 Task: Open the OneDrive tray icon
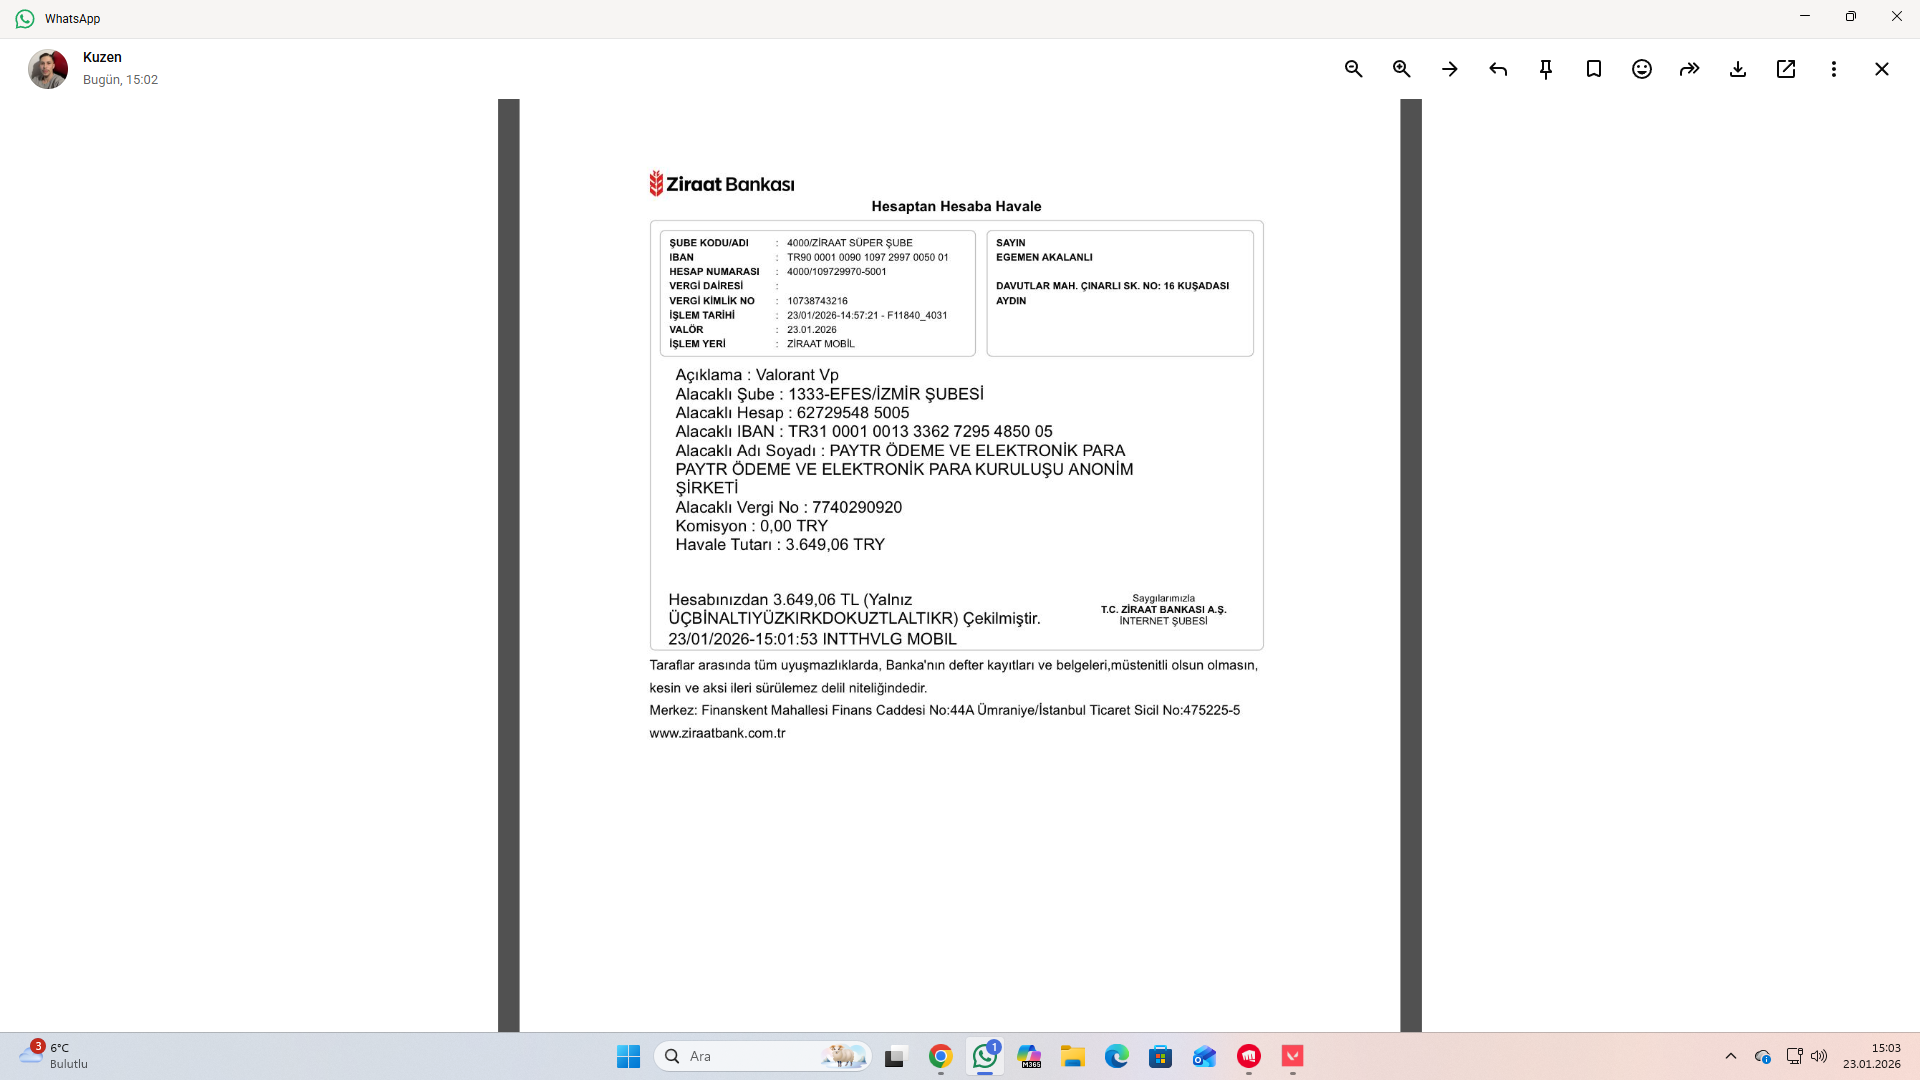point(1763,1056)
